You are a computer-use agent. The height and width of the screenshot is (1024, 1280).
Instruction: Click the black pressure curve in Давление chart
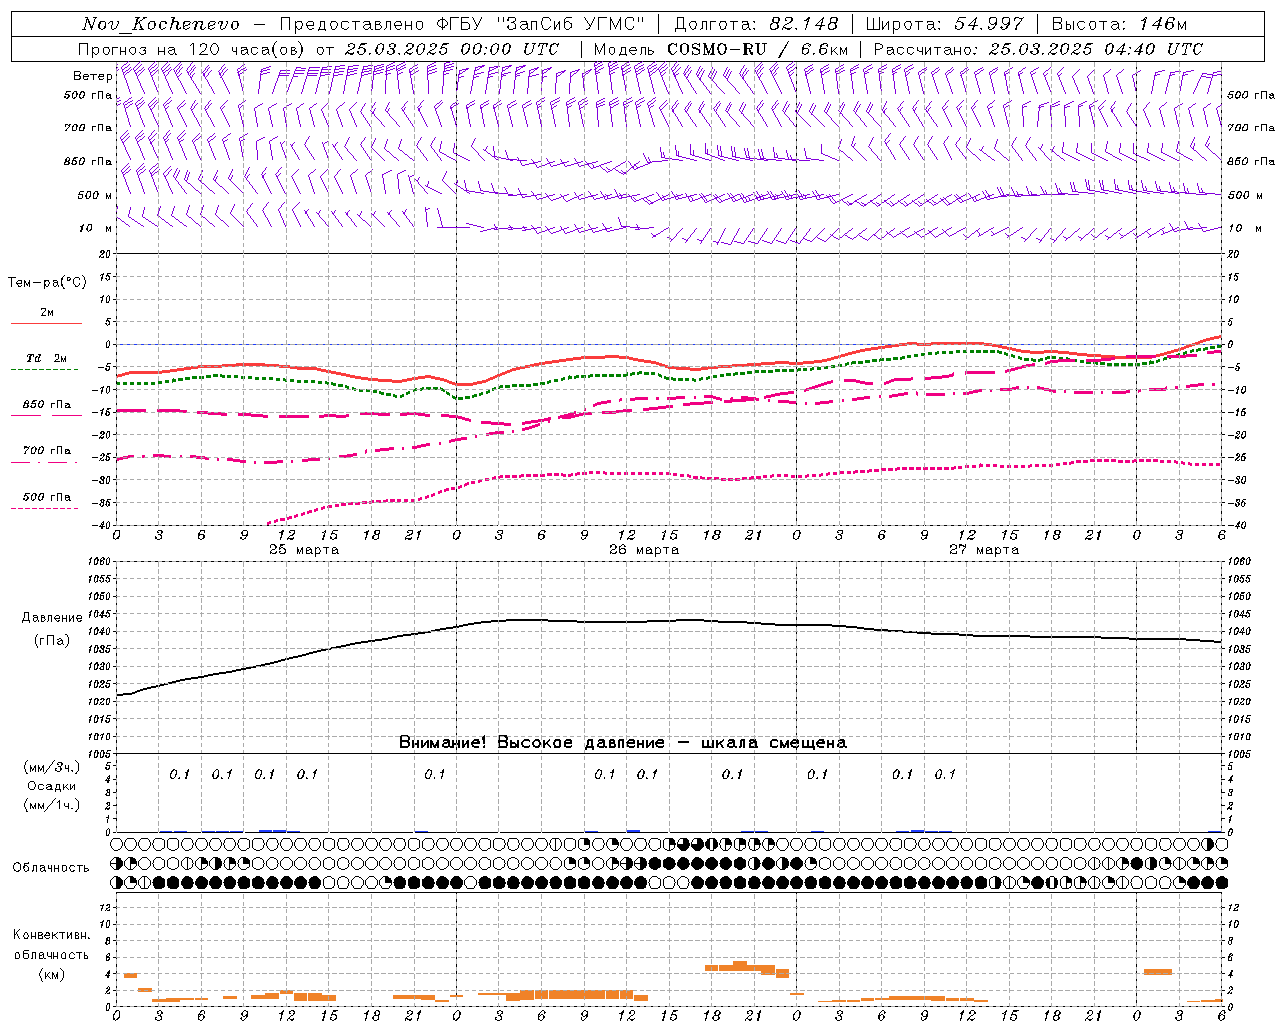point(670,621)
